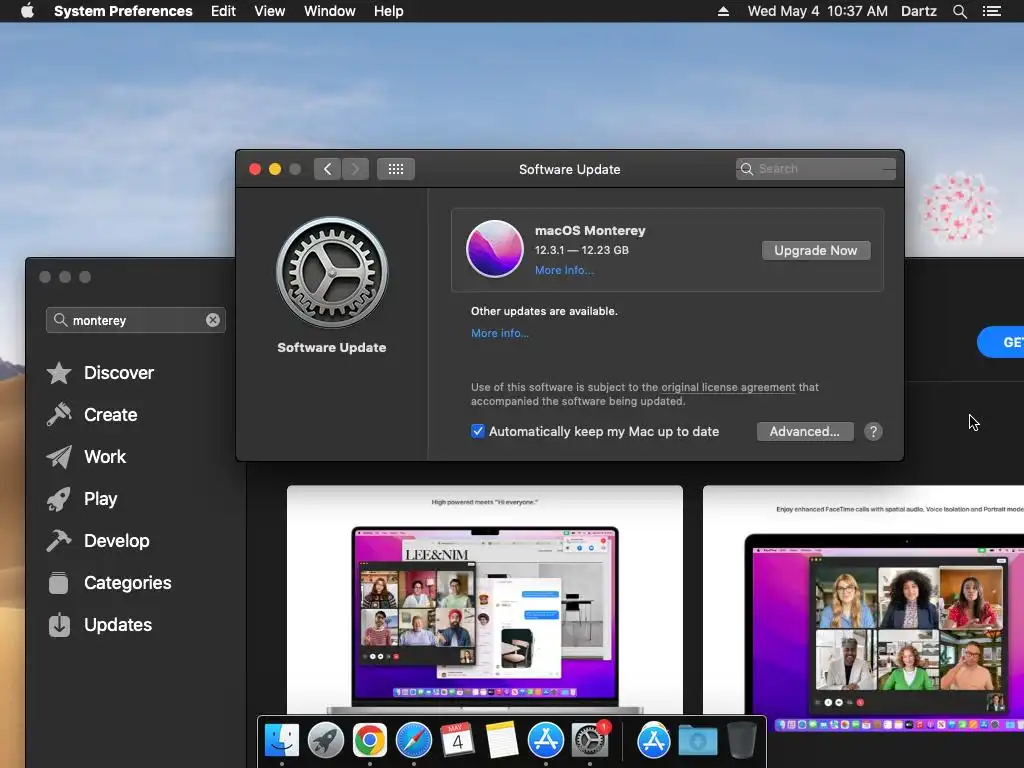The image size is (1024, 768).
Task: Open Work in App Store sidebar
Action: click(x=86, y=456)
